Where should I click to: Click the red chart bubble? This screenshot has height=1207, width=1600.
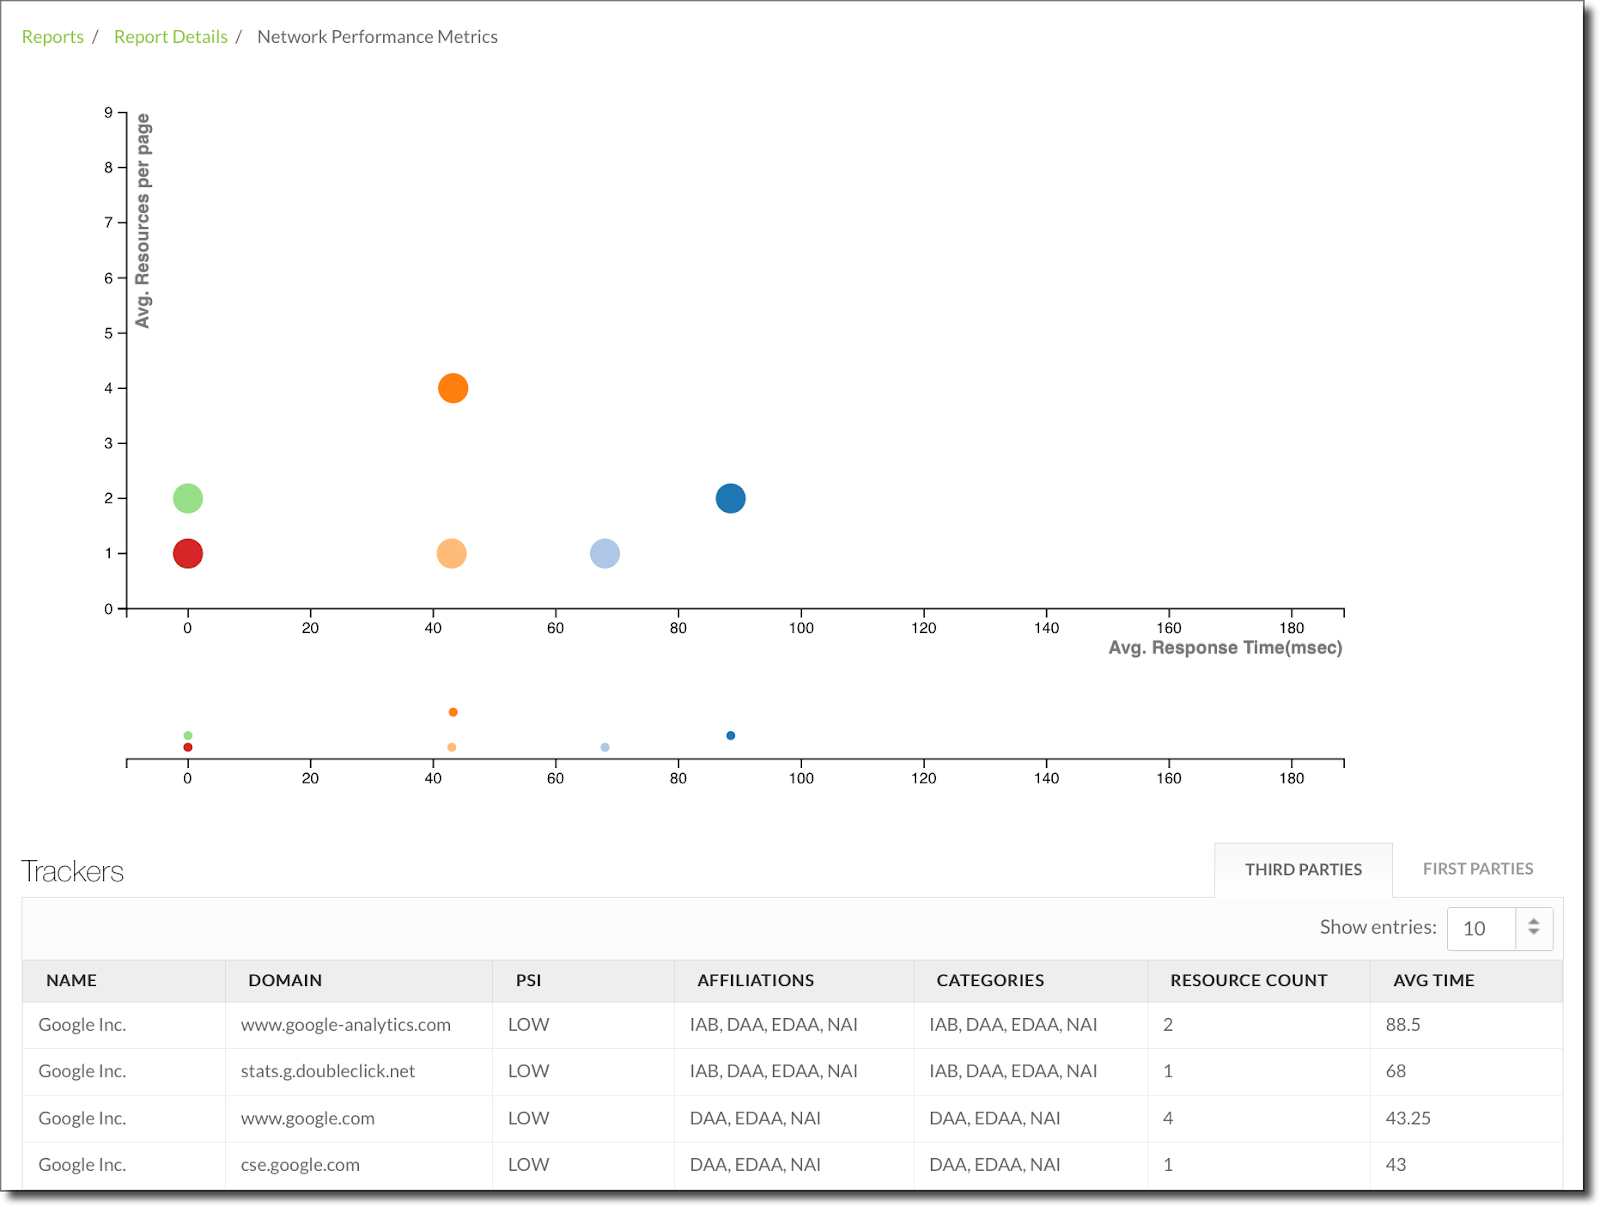tap(188, 553)
